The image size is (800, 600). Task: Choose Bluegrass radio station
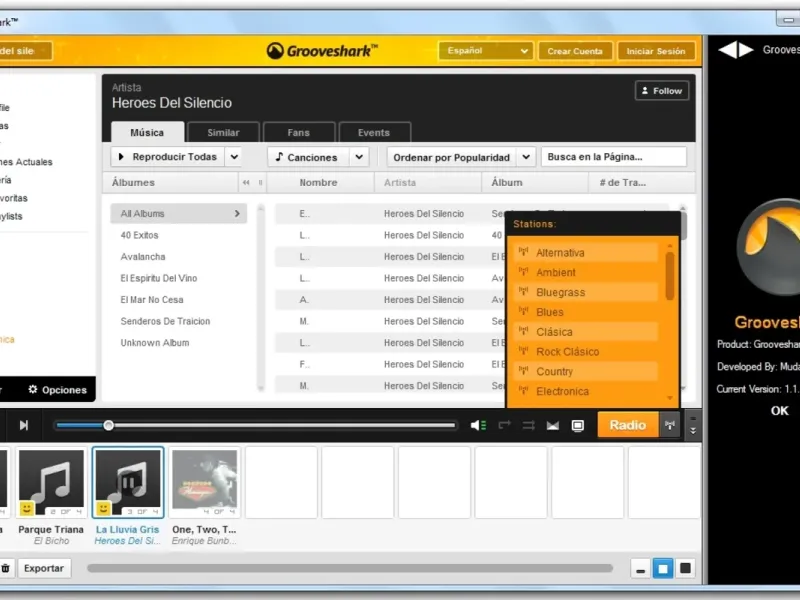pos(587,292)
